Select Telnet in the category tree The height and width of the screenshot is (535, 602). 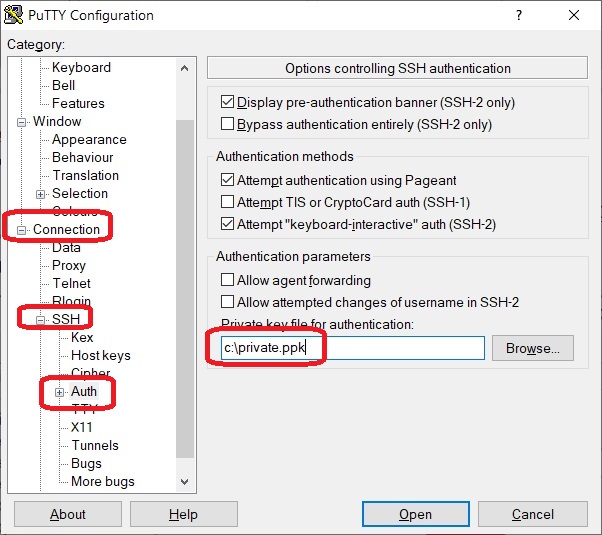(x=71, y=283)
